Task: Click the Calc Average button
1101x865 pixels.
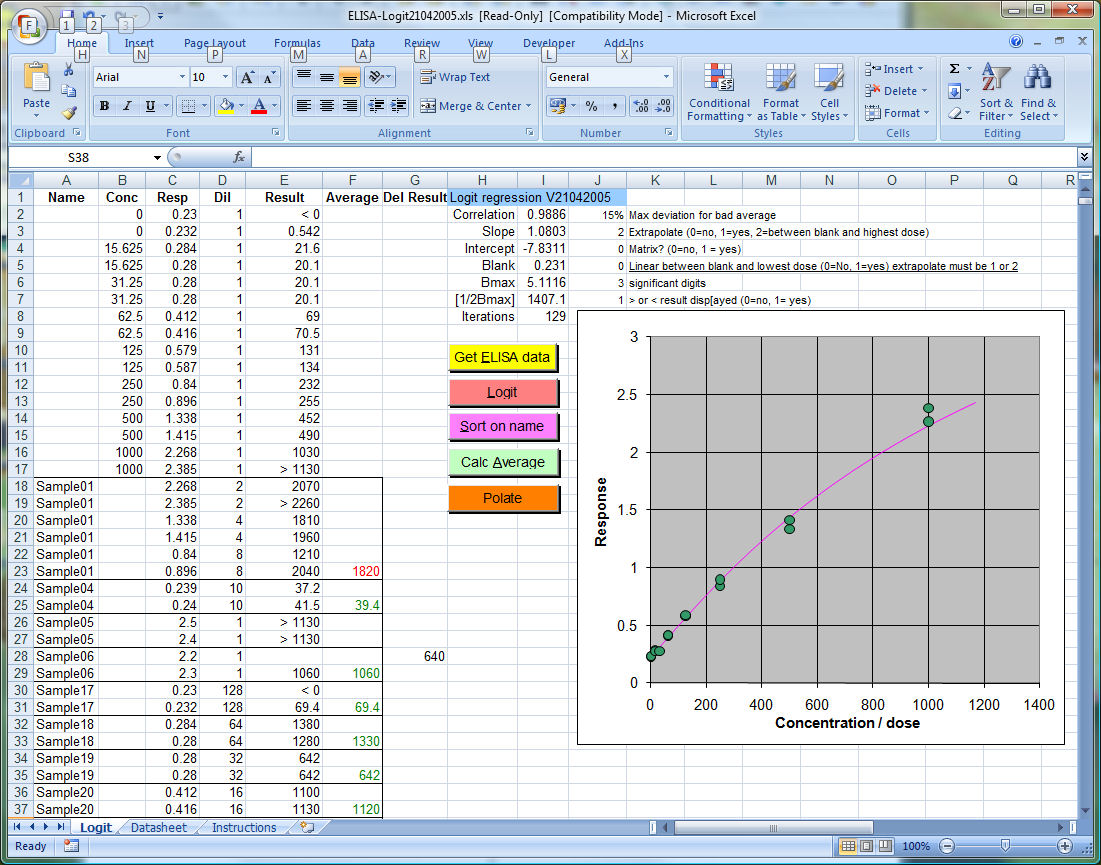Action: point(503,463)
